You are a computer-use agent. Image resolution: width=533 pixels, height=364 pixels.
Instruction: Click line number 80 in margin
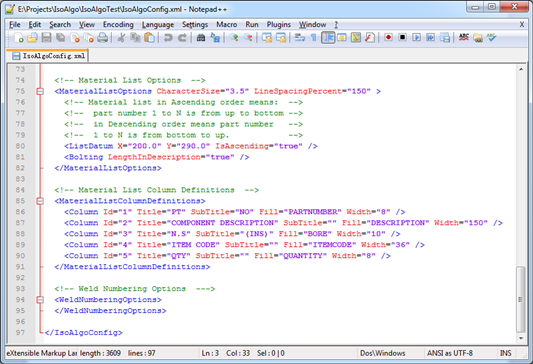click(x=20, y=146)
